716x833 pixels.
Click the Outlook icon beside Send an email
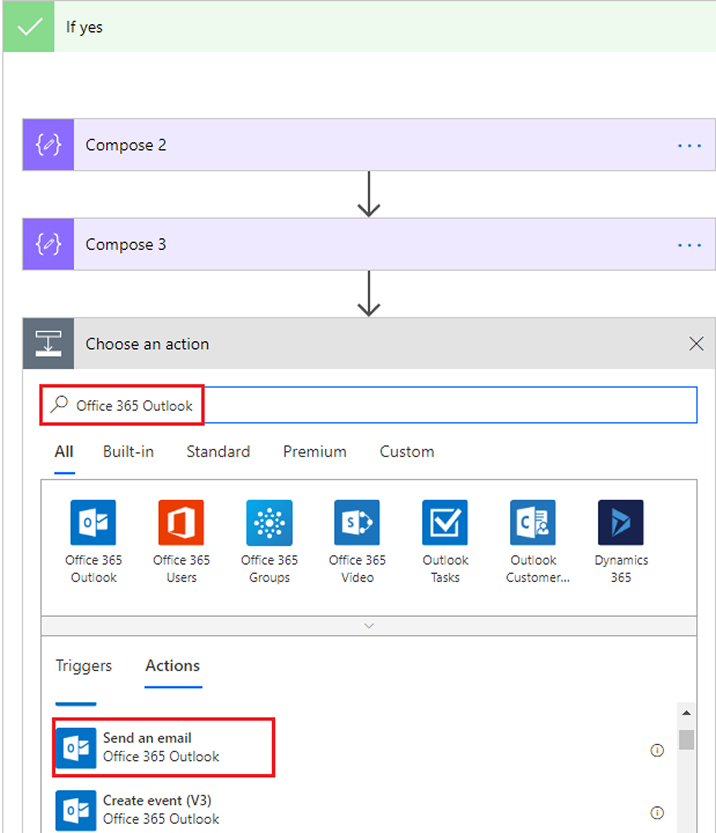[76, 748]
